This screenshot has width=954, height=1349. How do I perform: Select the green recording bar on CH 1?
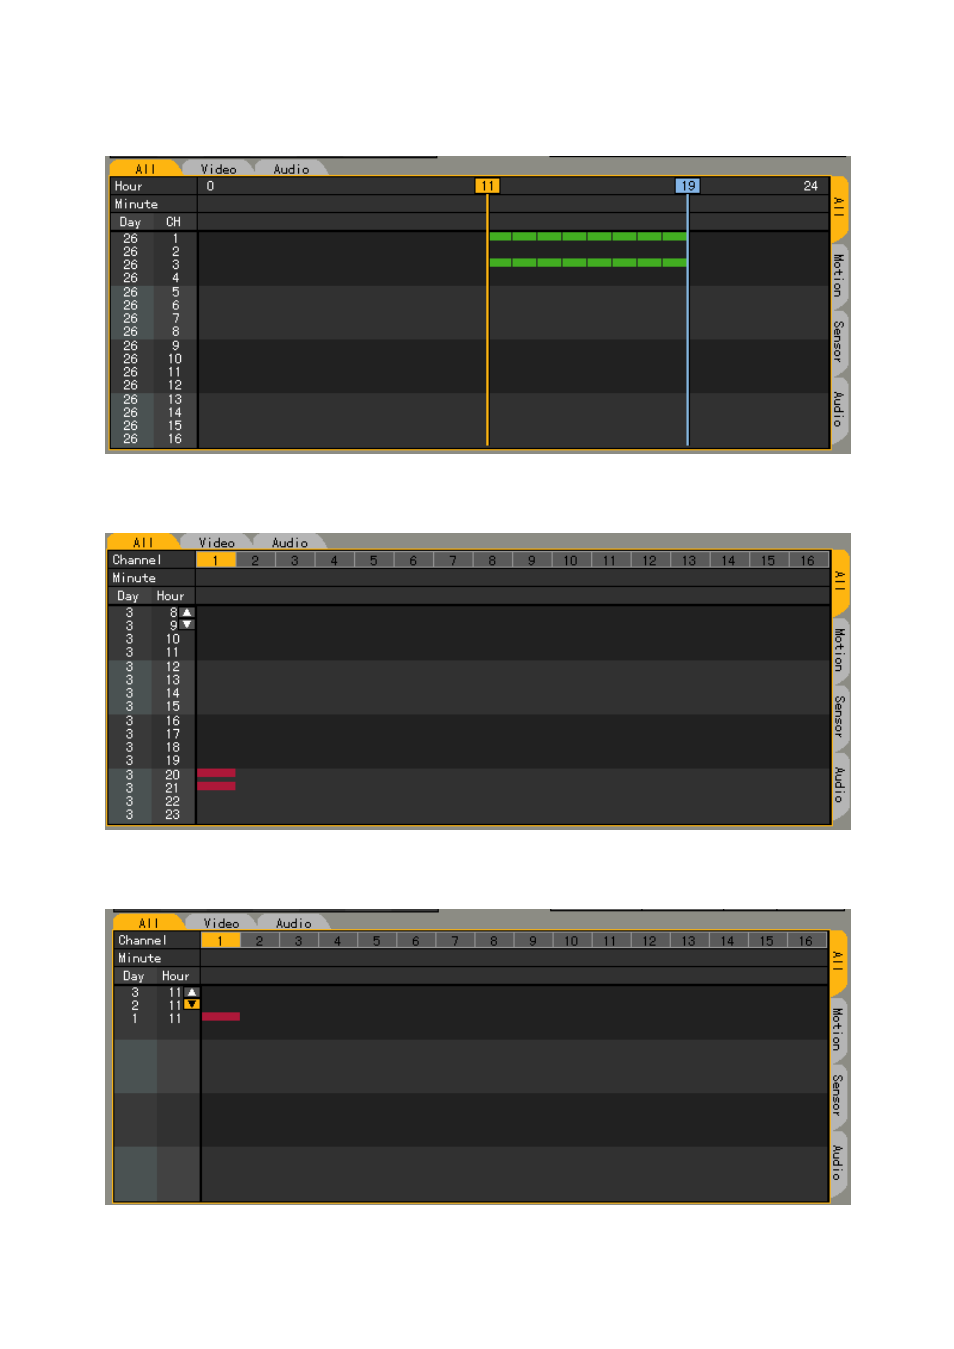pos(588,237)
